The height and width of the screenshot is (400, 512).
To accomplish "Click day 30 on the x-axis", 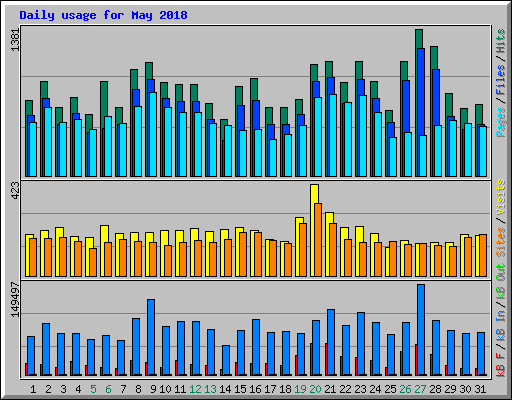I will (x=465, y=389).
